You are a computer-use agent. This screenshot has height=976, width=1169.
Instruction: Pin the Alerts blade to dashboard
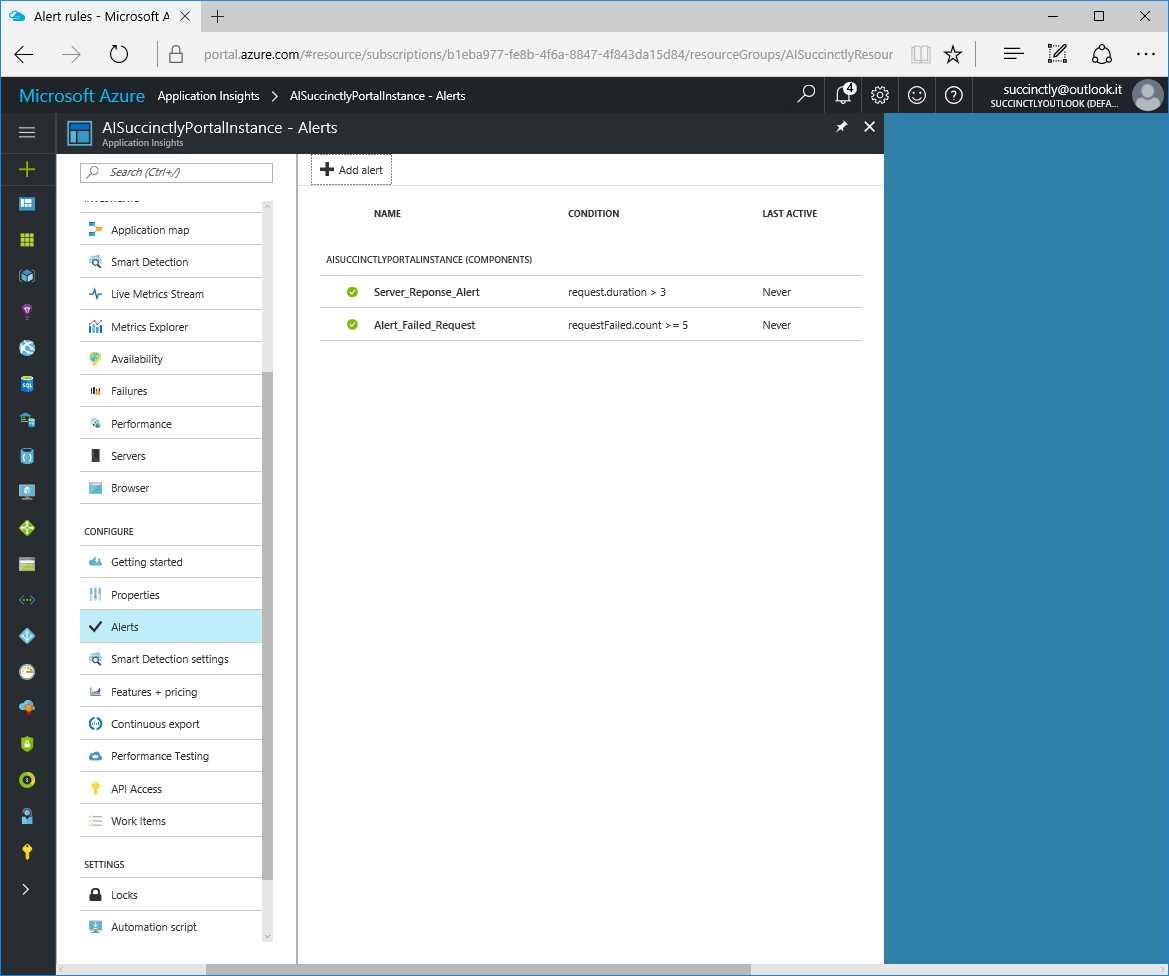pos(842,127)
